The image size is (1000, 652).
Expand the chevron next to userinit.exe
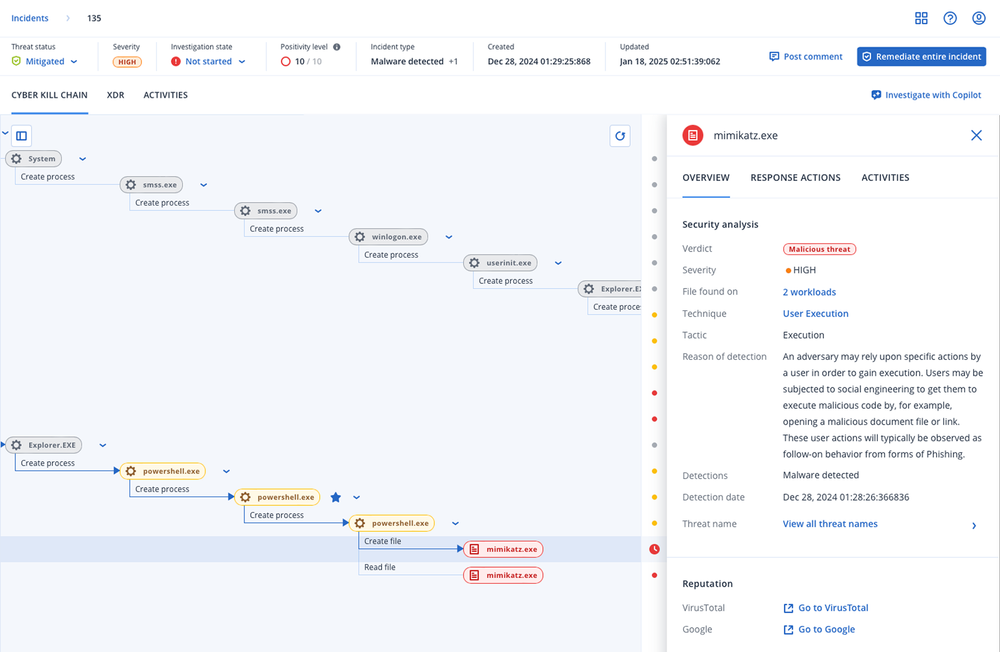click(x=558, y=263)
